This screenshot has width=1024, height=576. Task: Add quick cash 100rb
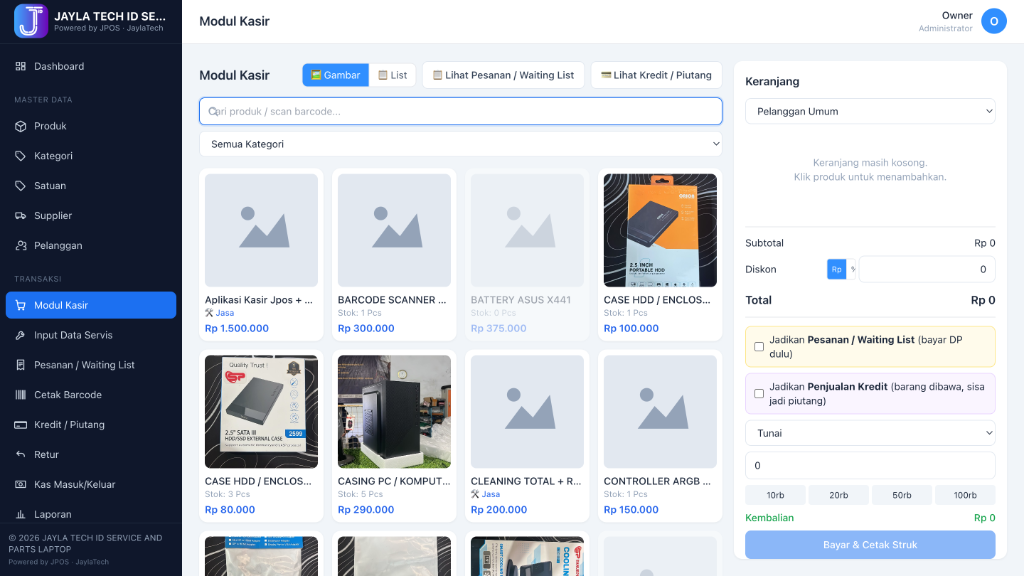coord(965,495)
